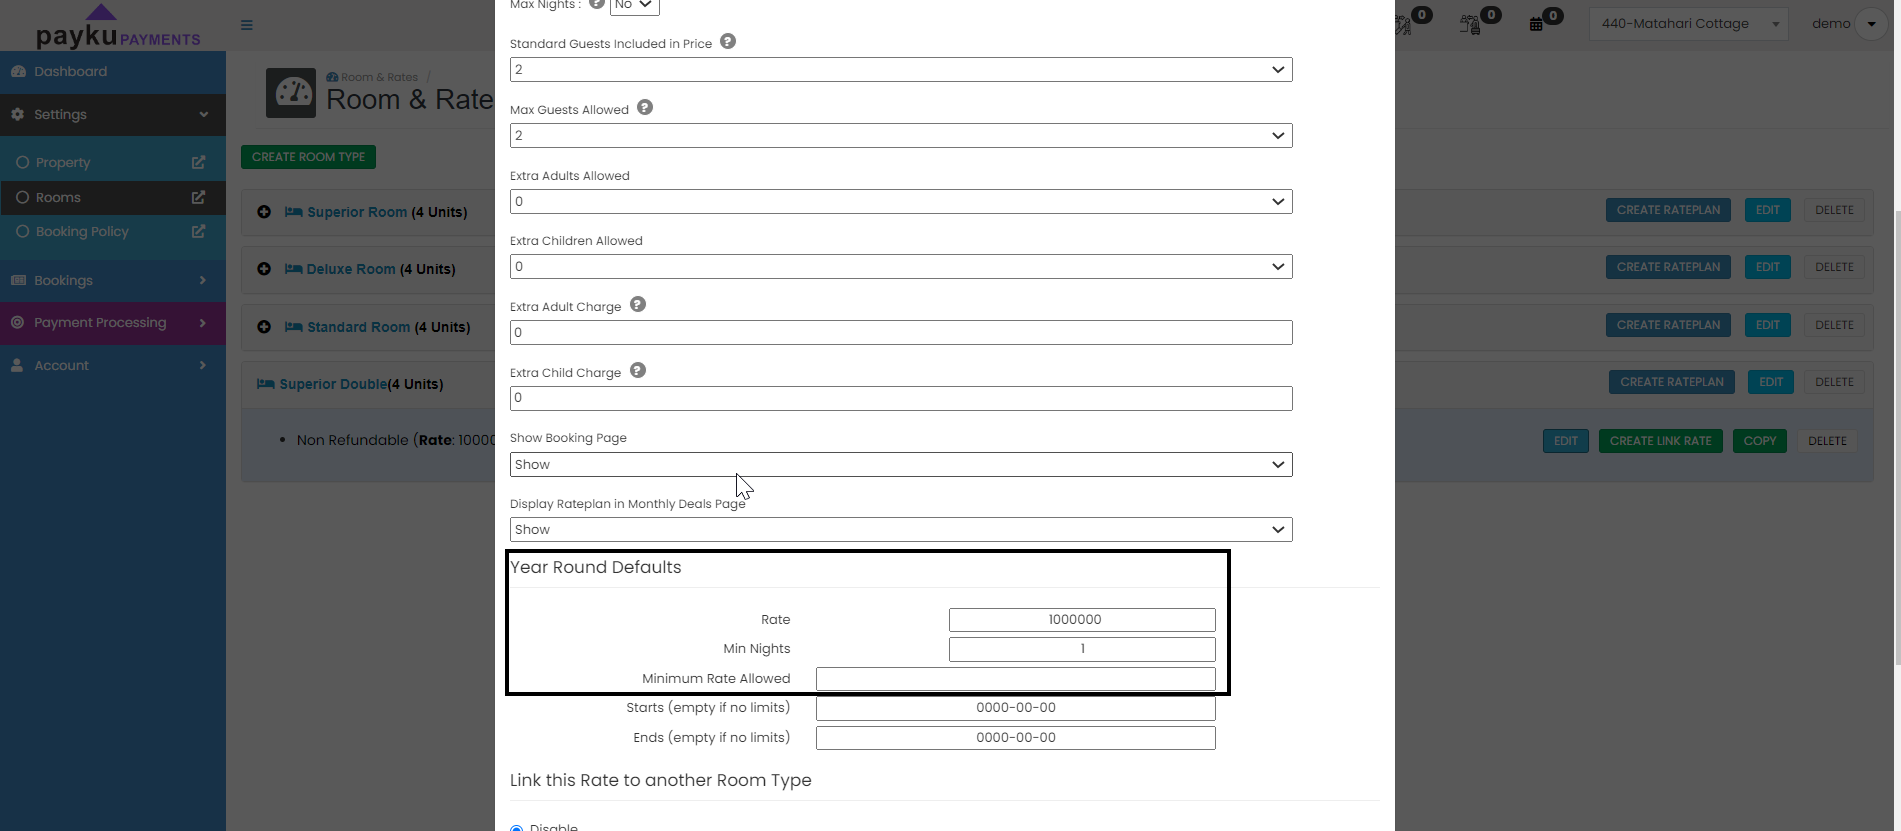Click in Extra Adult Charge input
The height and width of the screenshot is (831, 1901).
(901, 333)
